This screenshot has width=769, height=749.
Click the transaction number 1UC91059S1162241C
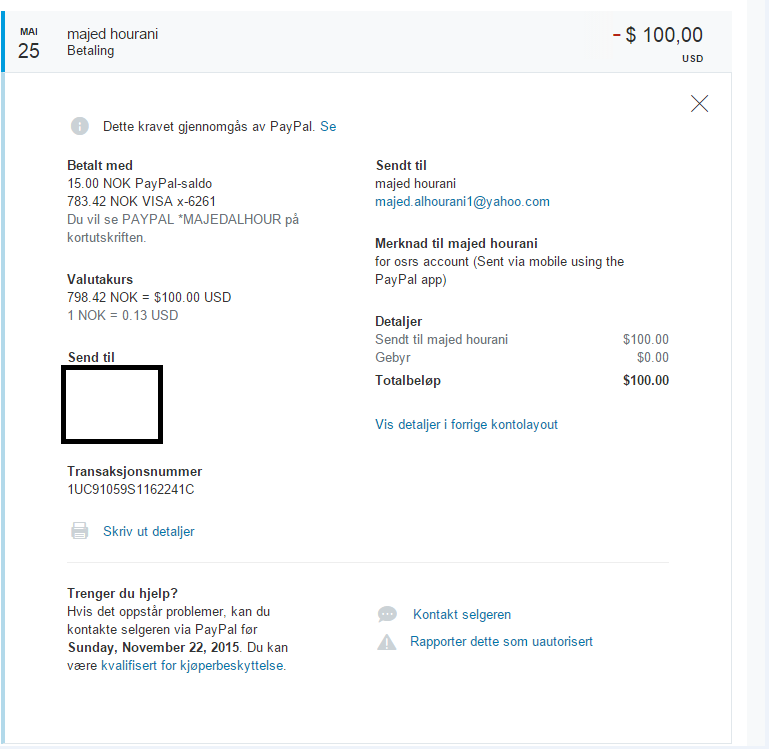tap(130, 490)
